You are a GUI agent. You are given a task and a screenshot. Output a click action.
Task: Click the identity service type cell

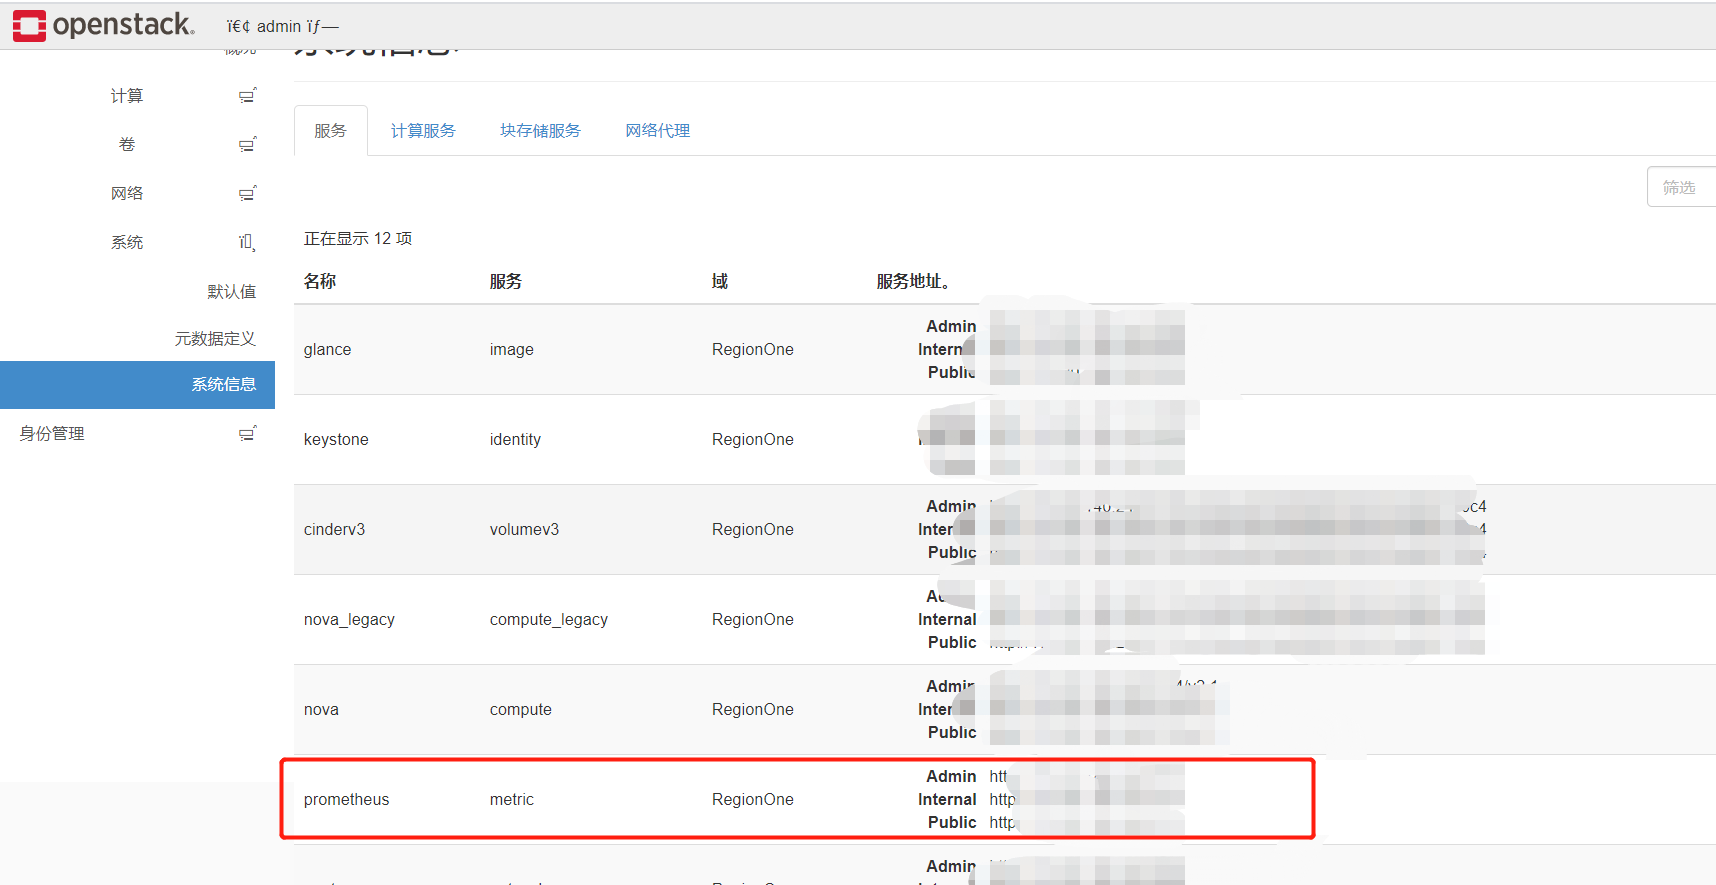click(515, 440)
